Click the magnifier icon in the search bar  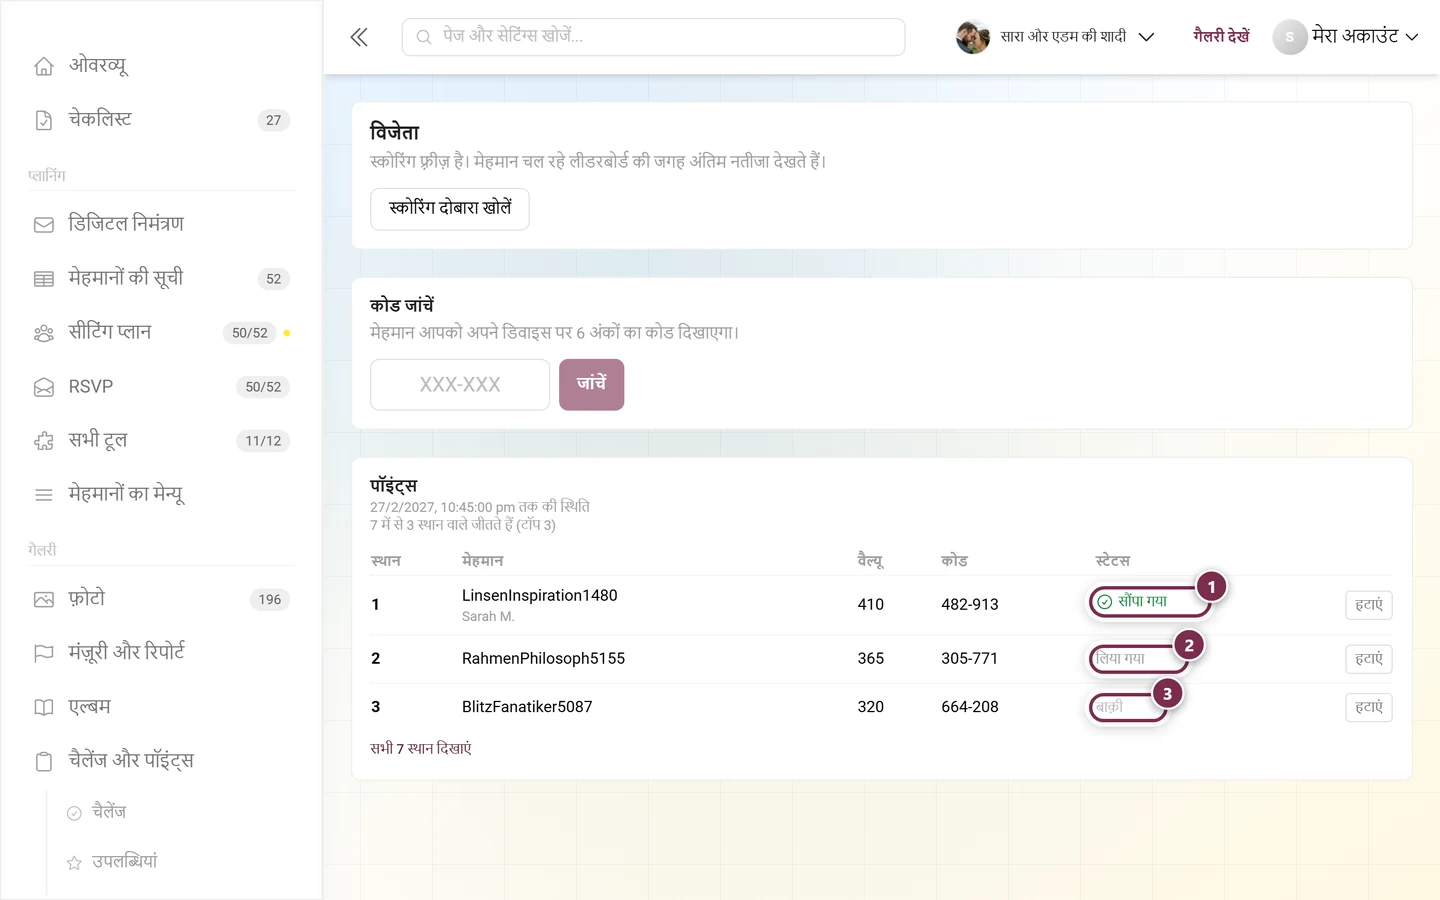424,37
